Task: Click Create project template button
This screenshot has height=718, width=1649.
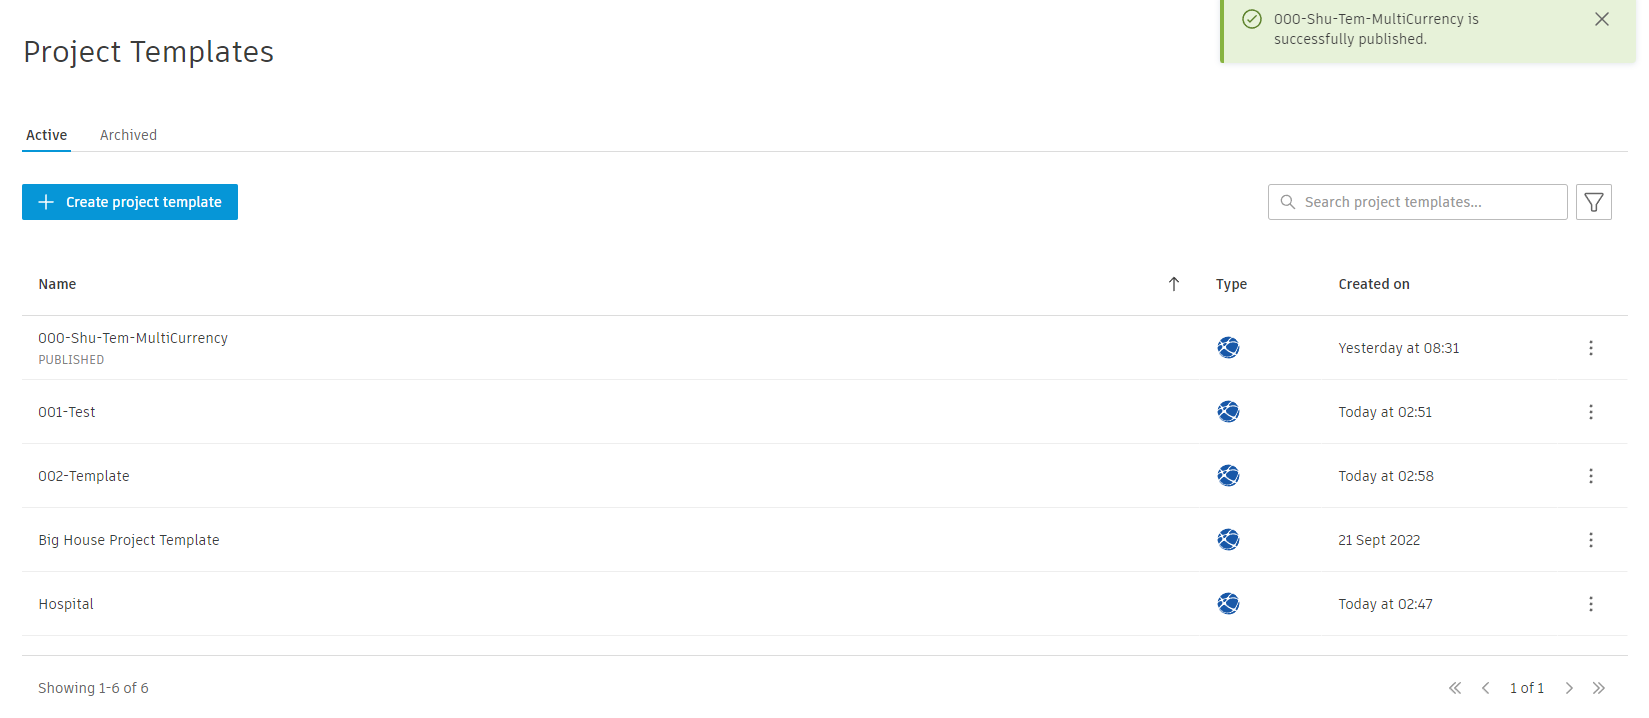Action: tap(130, 202)
